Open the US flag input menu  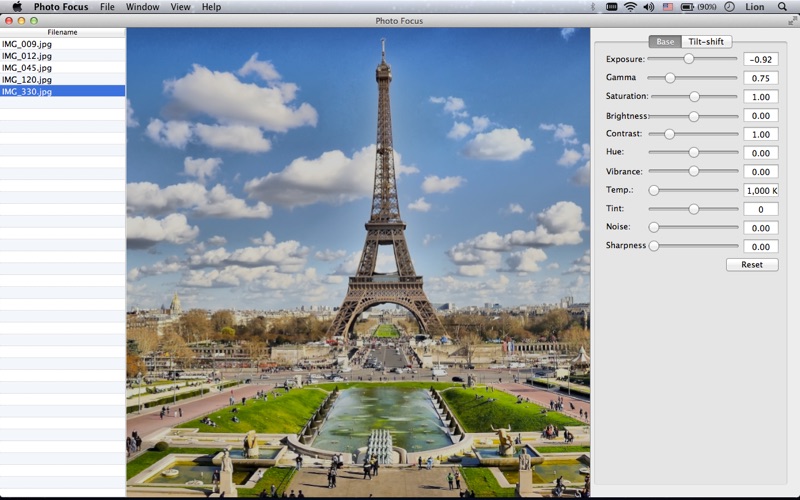tap(667, 7)
